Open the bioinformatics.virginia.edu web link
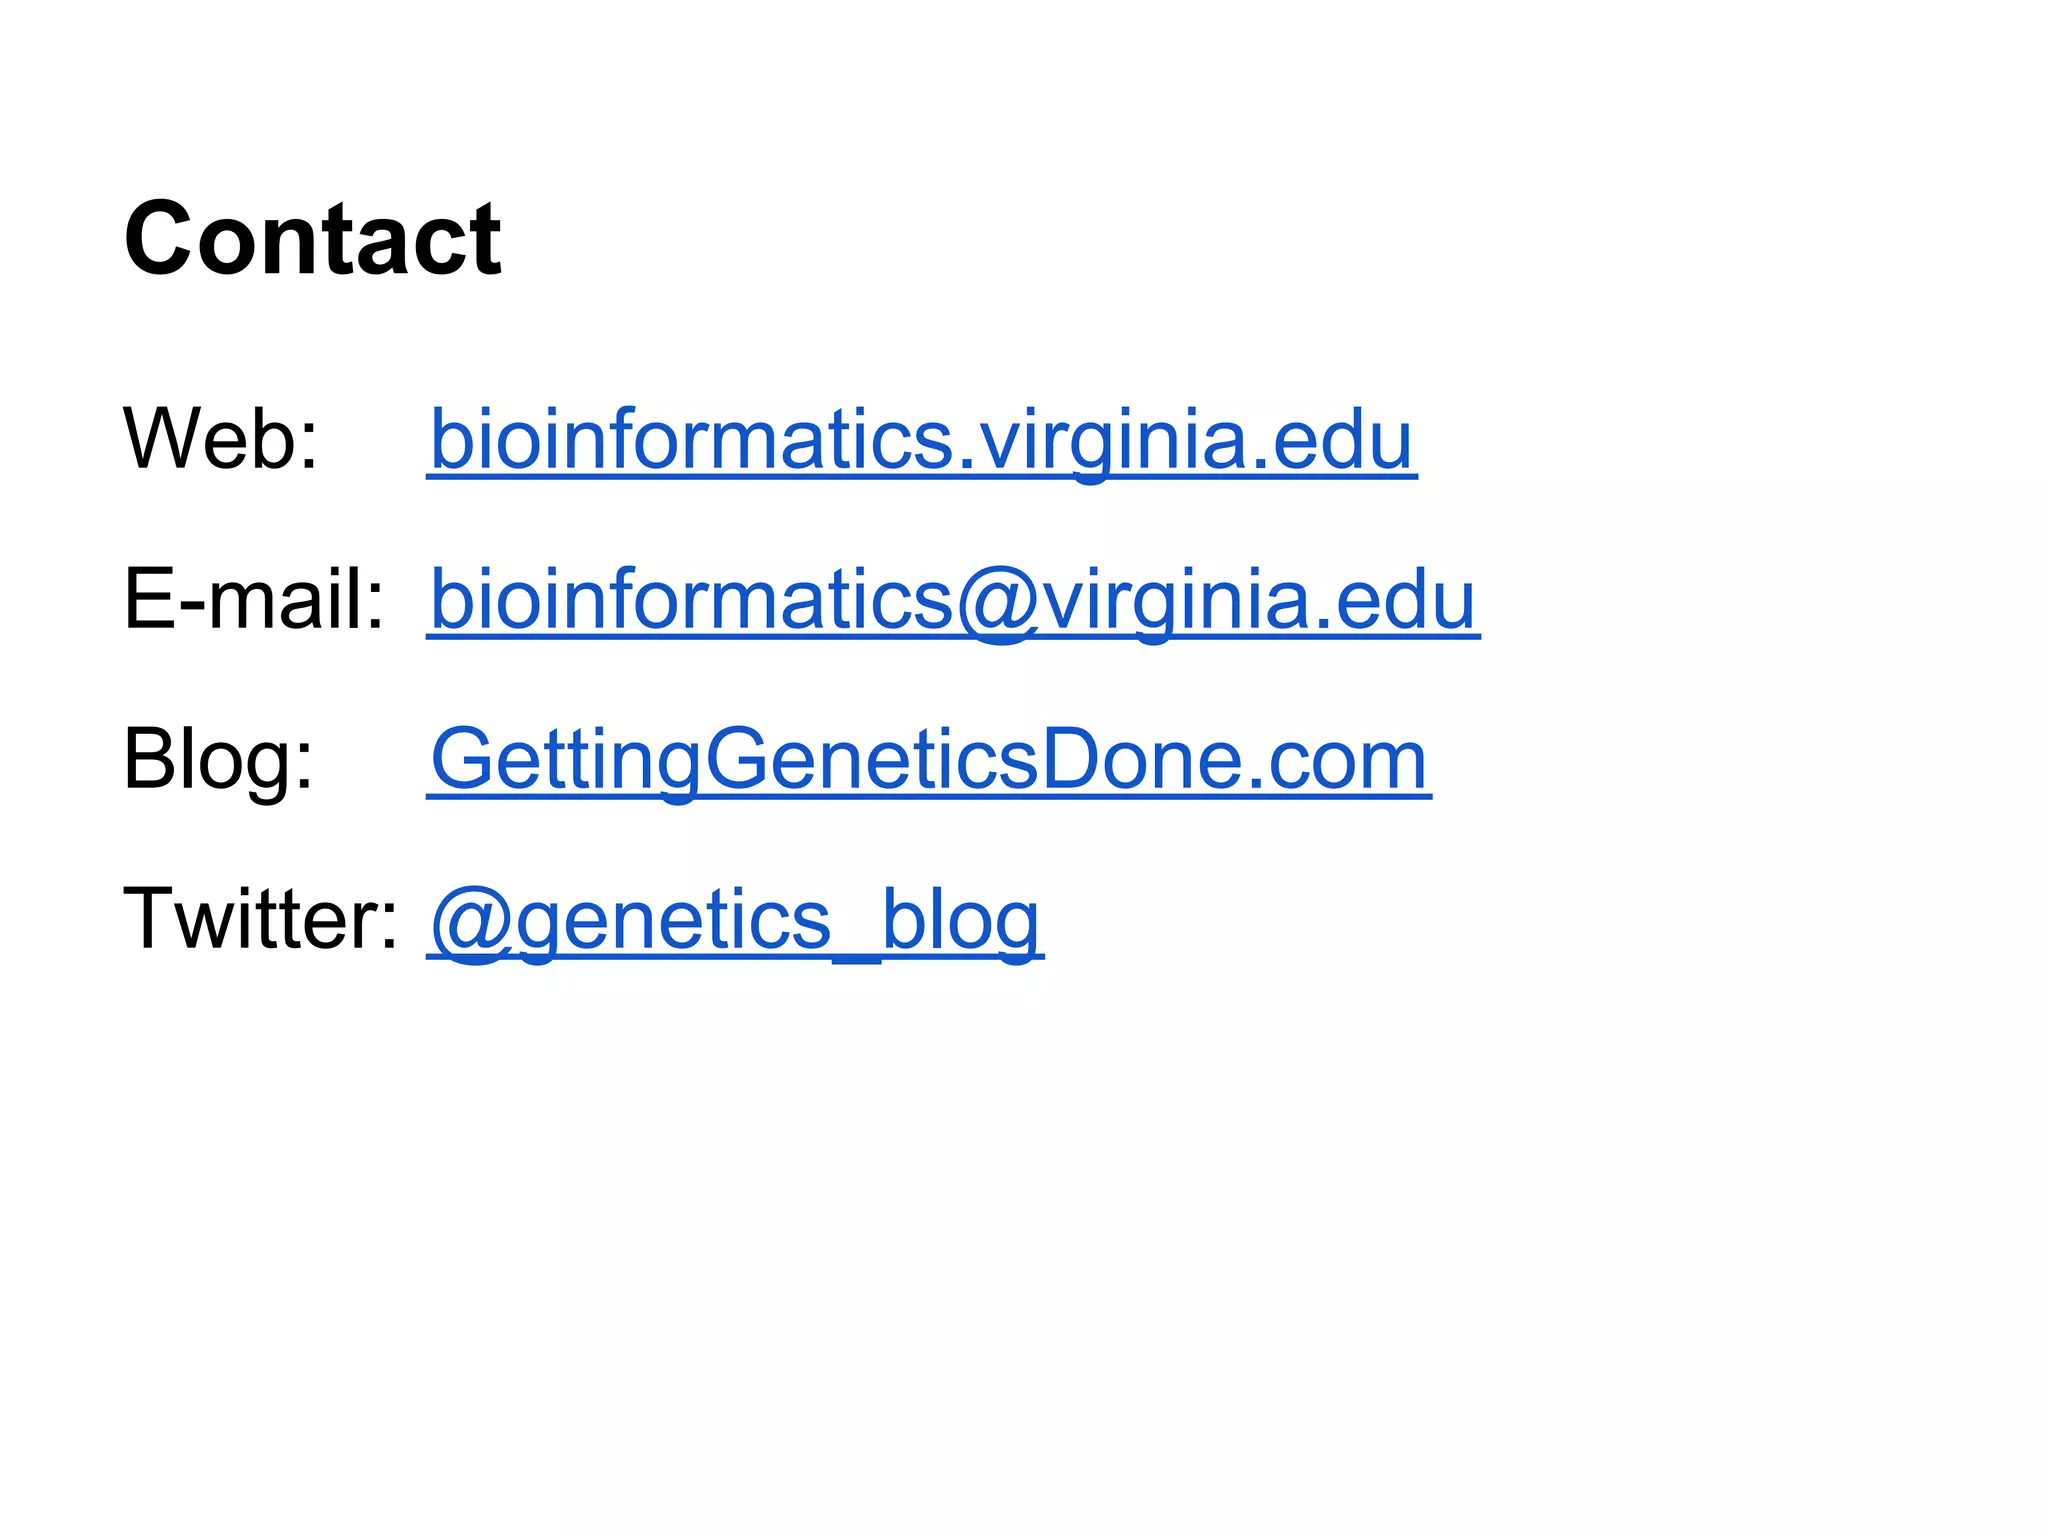Viewport: 2048px width, 1536px height. coord(920,440)
